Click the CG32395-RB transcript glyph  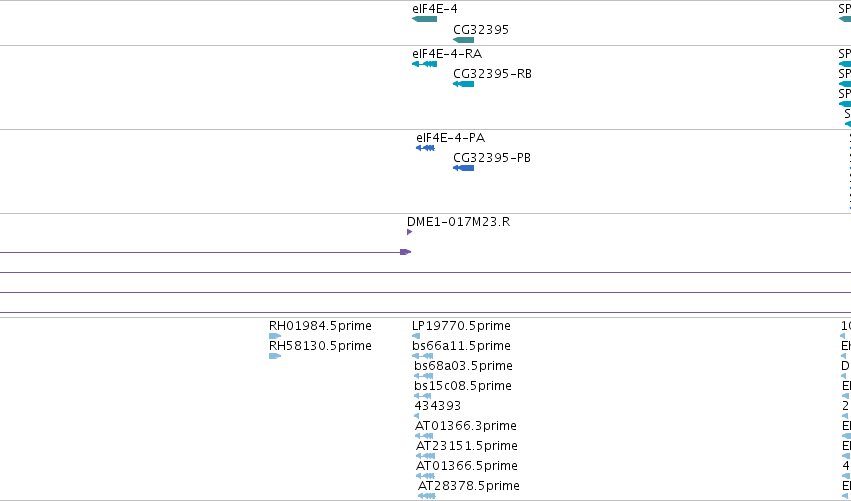point(463,84)
